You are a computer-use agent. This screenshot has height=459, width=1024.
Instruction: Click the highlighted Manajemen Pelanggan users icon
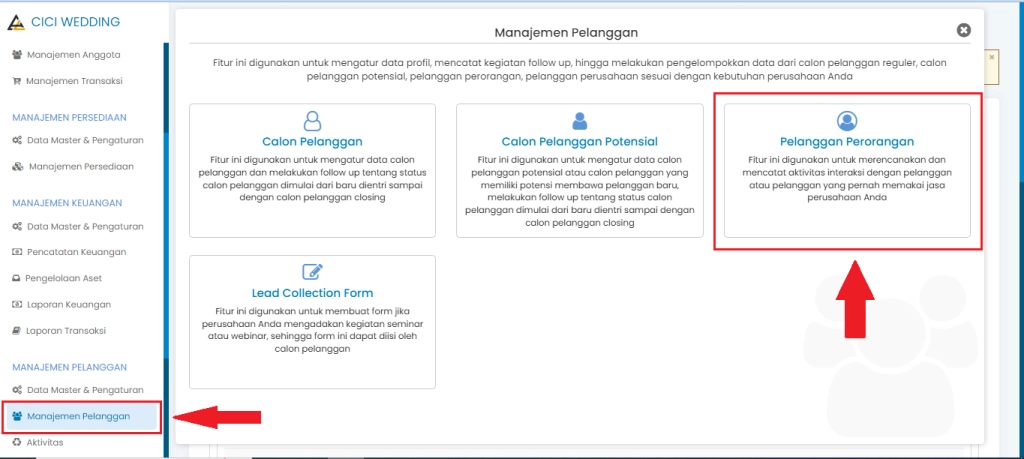coord(18,417)
